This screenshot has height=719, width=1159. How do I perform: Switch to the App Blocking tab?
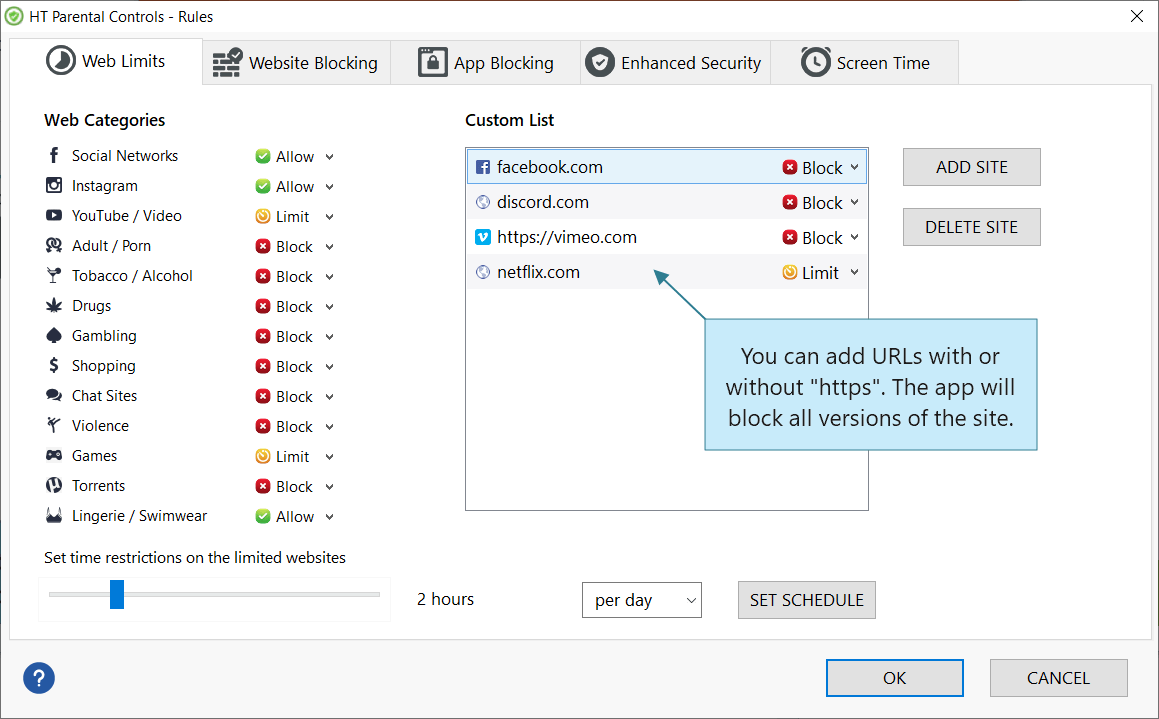486,63
